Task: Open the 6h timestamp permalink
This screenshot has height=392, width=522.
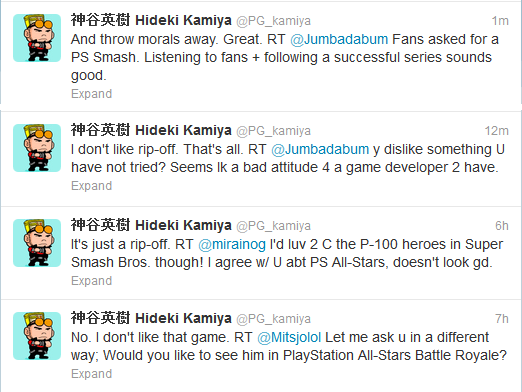Action: (502, 226)
